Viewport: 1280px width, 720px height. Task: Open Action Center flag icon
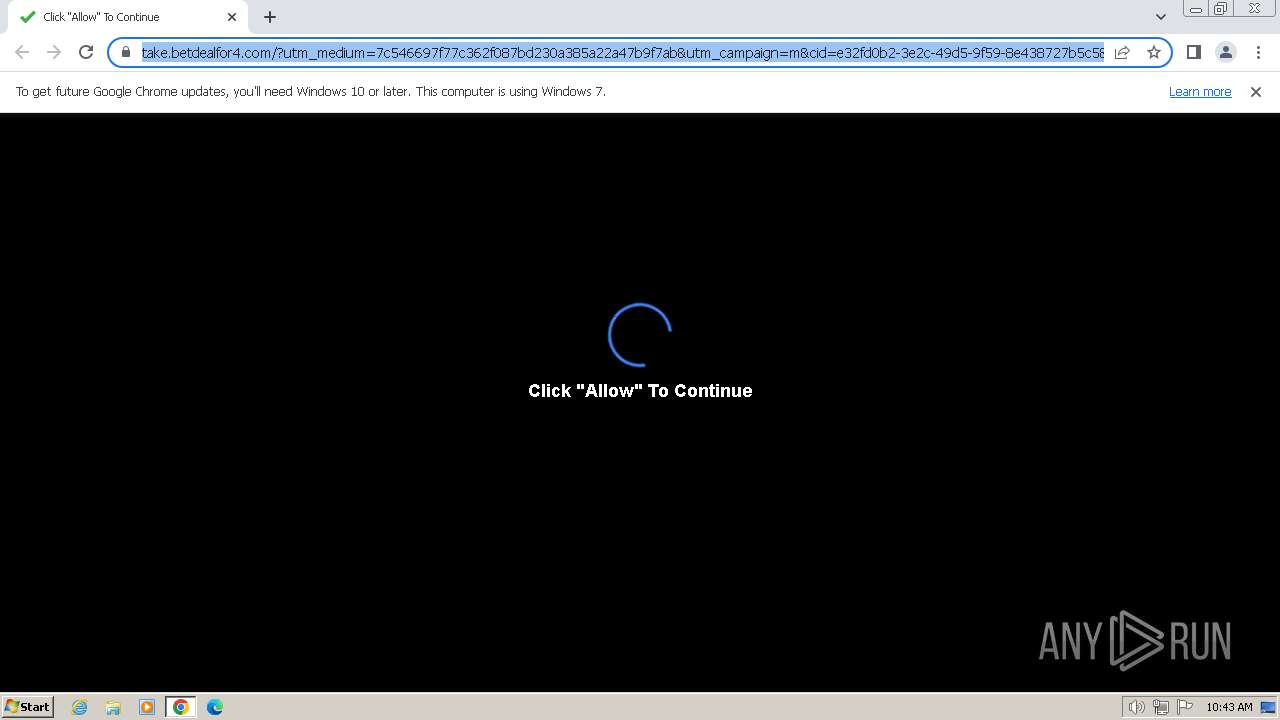[x=1185, y=707]
